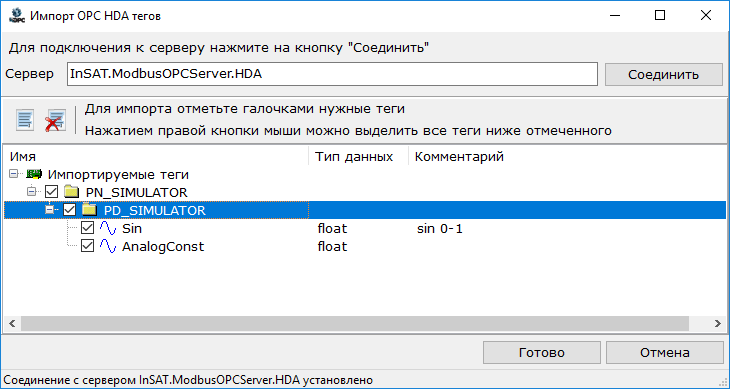The width and height of the screenshot is (730, 389).
Task: Click the Соединить button
Action: point(663,74)
